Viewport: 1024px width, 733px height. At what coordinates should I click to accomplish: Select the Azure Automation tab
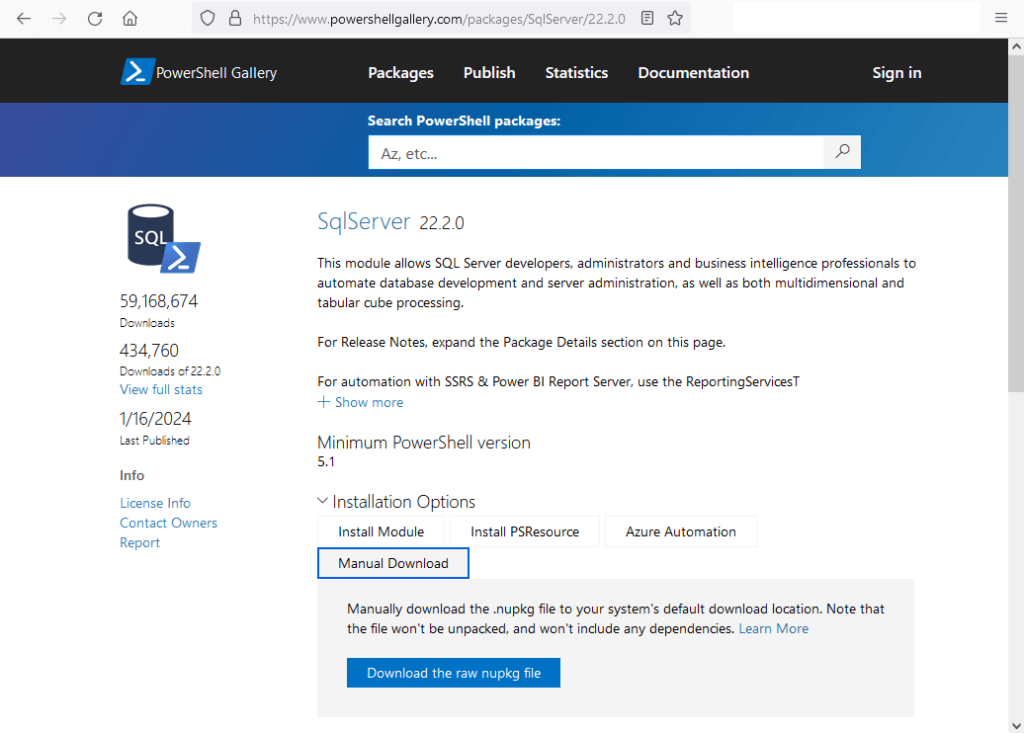[x=680, y=531]
